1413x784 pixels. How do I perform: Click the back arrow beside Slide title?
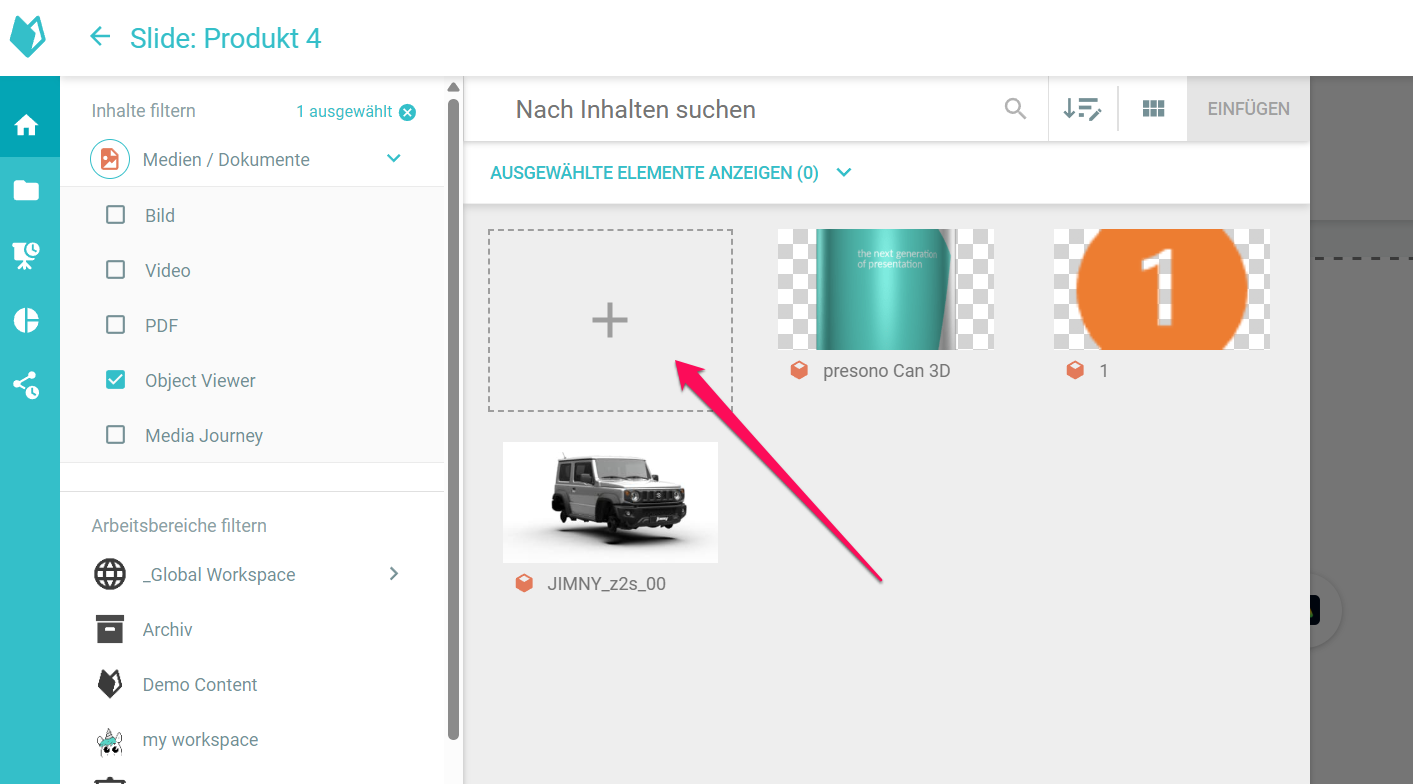click(x=100, y=38)
